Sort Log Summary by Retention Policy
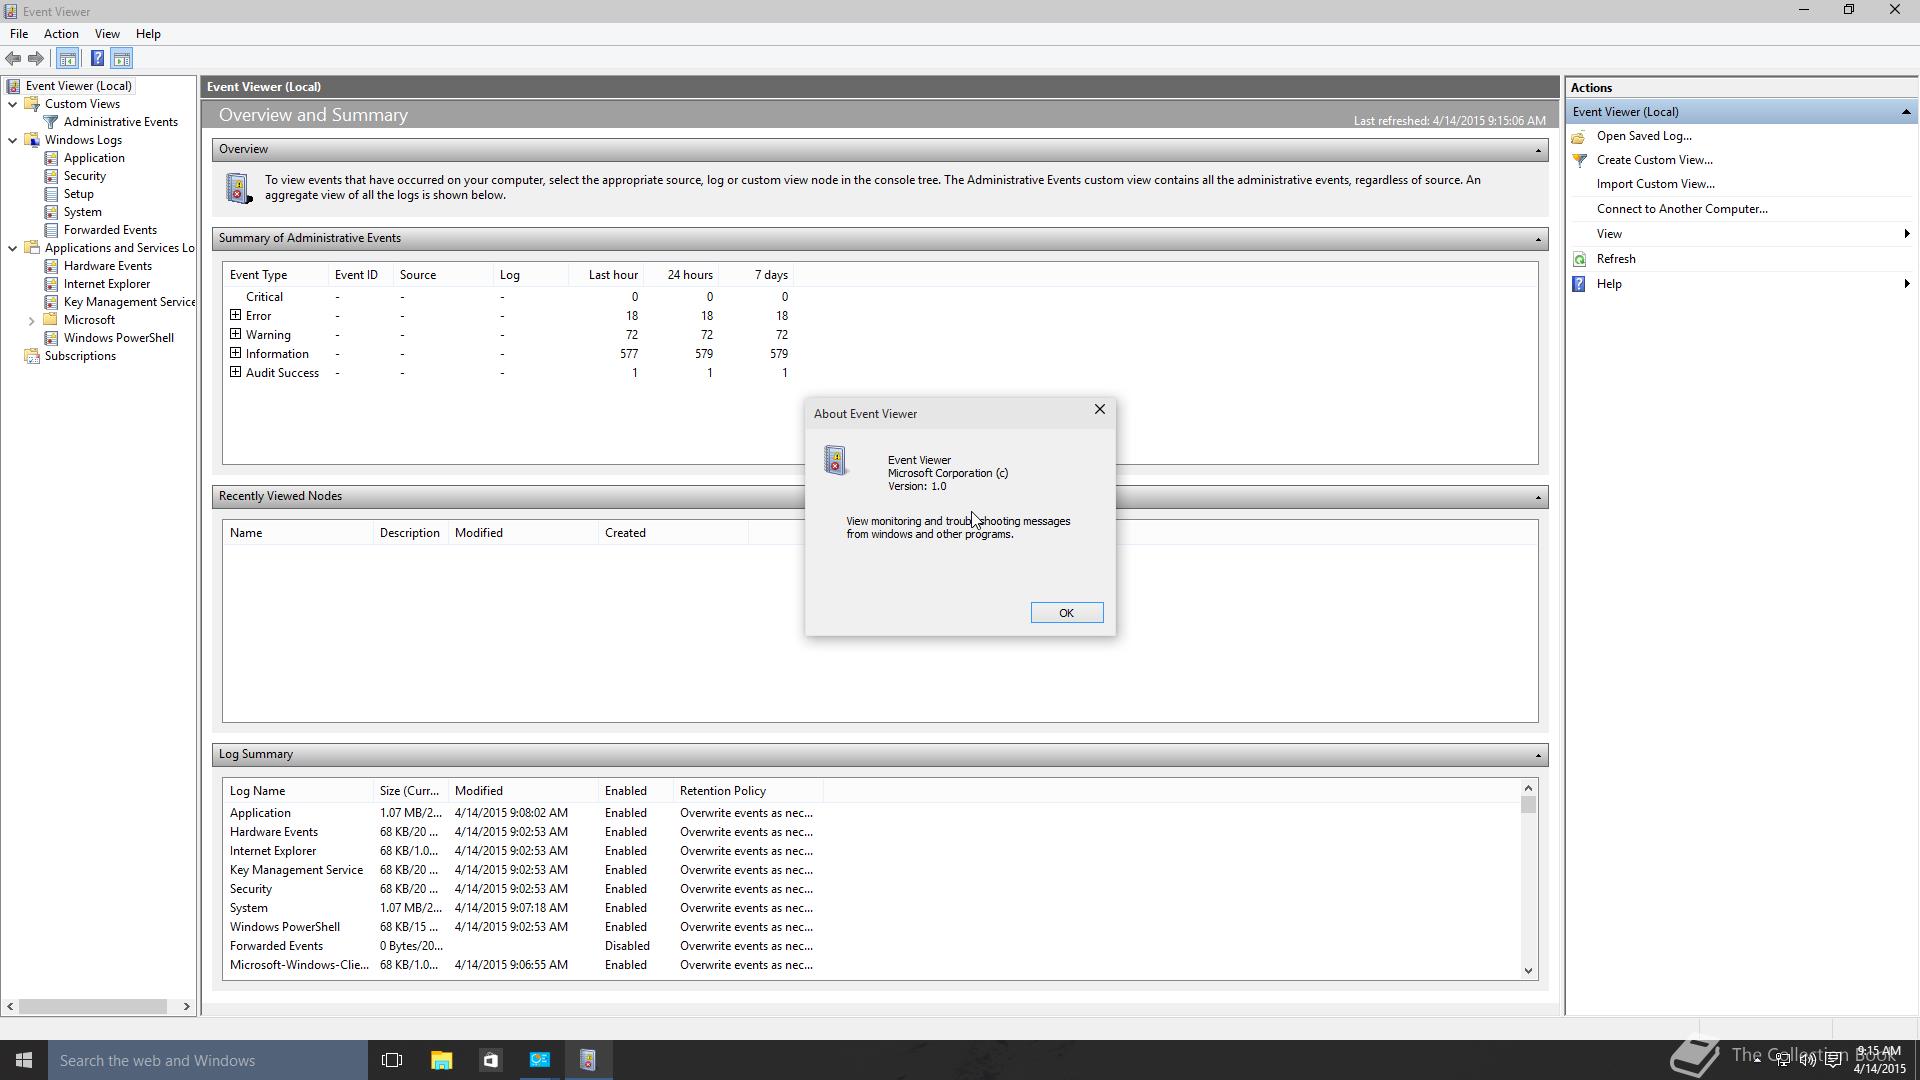Image resolution: width=1920 pixels, height=1080 pixels. [747, 791]
